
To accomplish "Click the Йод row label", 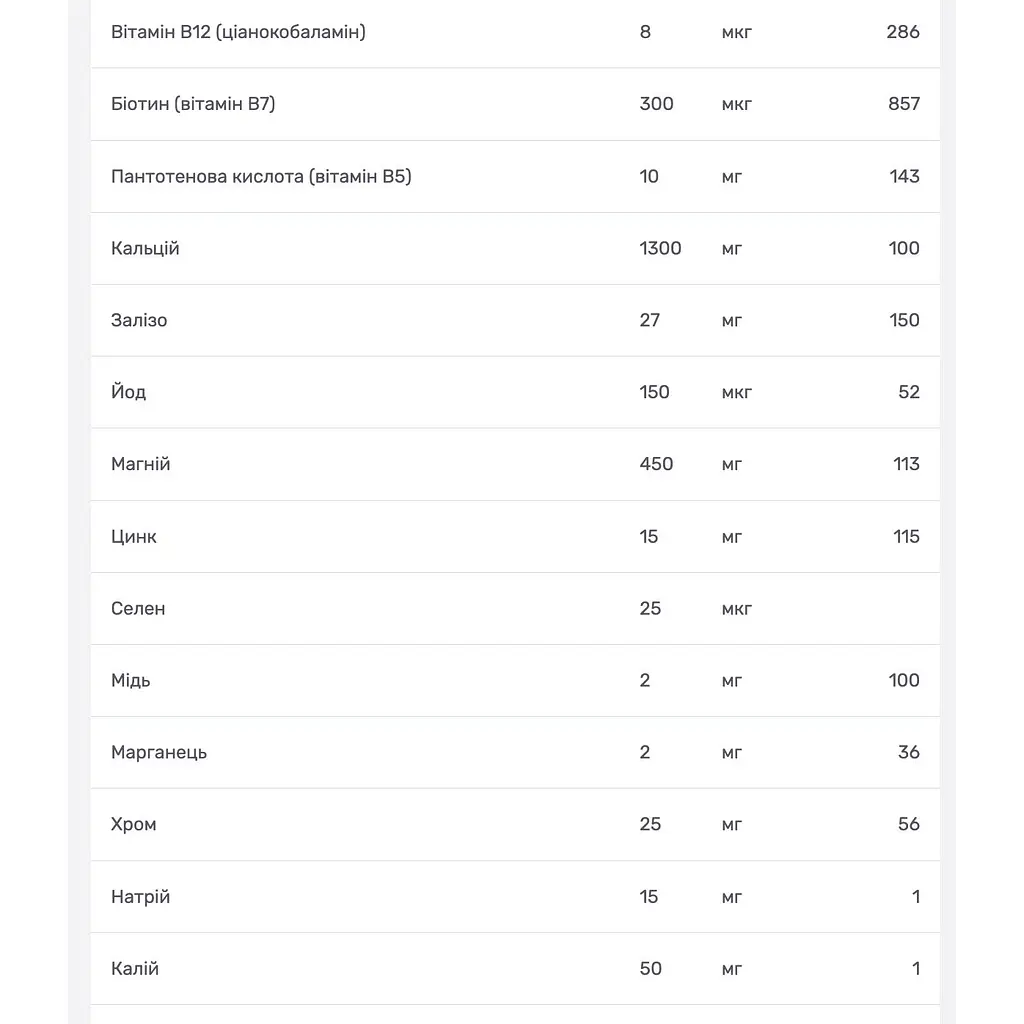I will (x=129, y=392).
